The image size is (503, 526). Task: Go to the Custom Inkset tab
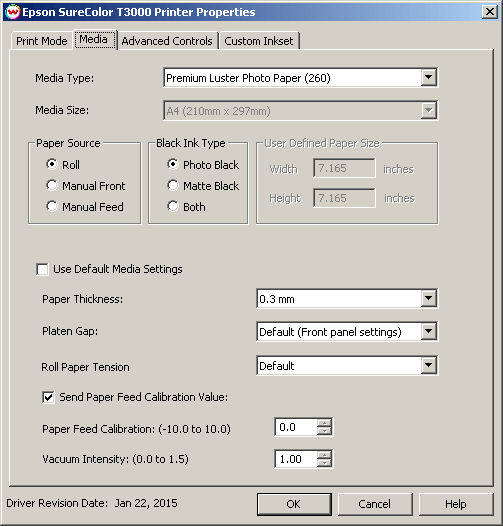click(x=258, y=41)
